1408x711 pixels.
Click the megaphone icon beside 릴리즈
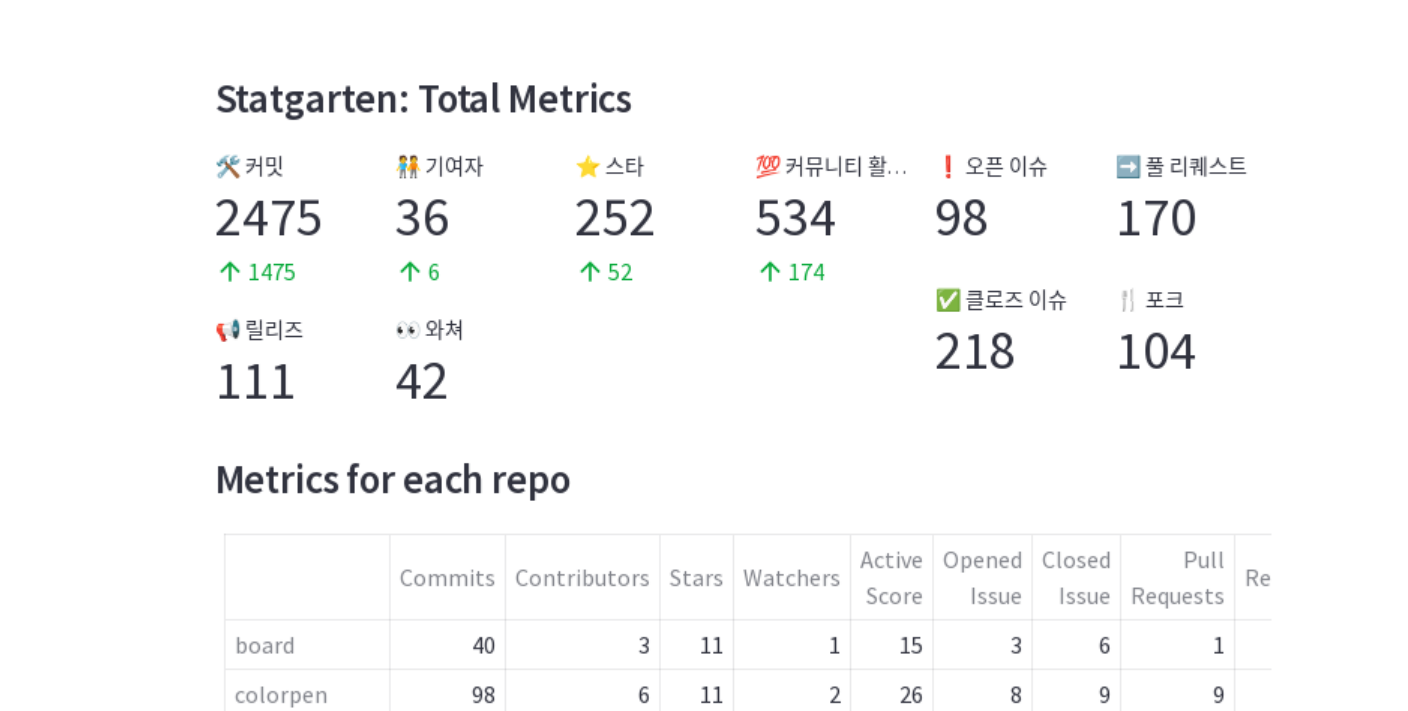(x=227, y=330)
